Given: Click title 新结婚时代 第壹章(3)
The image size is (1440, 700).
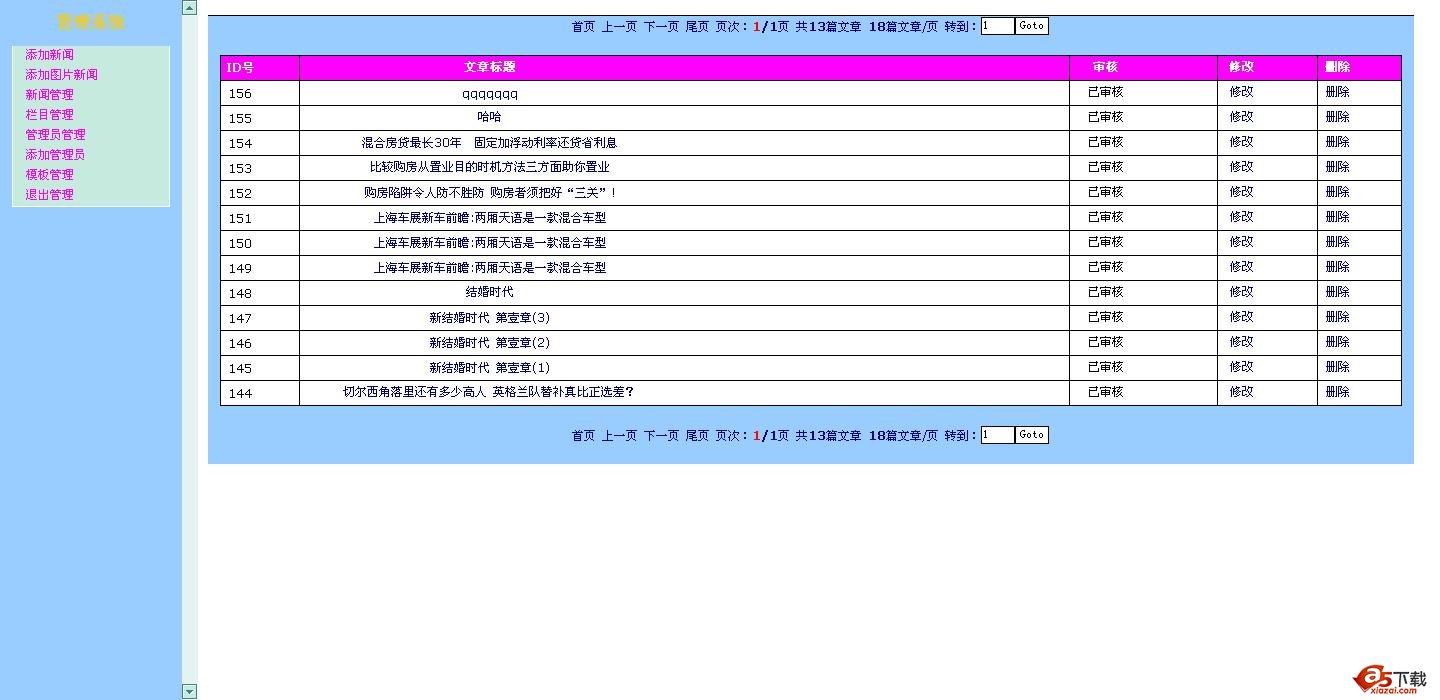Looking at the screenshot, I should pyautogui.click(x=490, y=317).
